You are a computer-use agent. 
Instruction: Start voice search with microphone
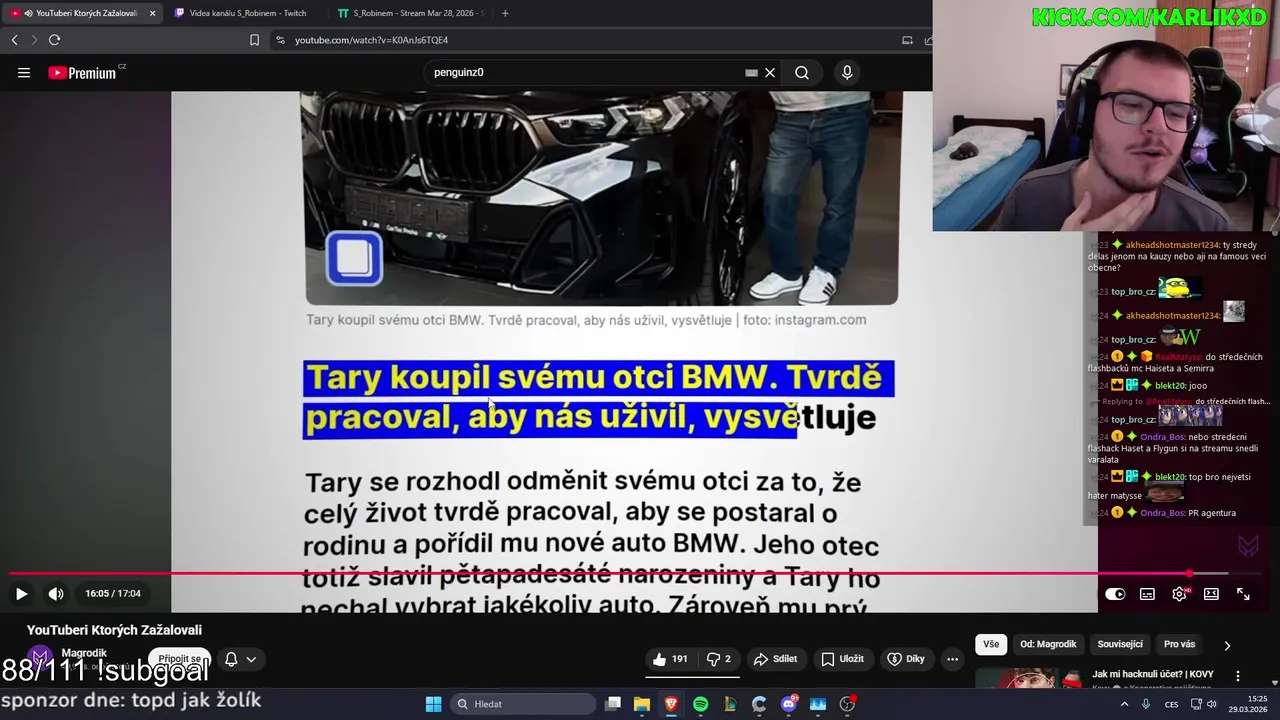pos(847,73)
